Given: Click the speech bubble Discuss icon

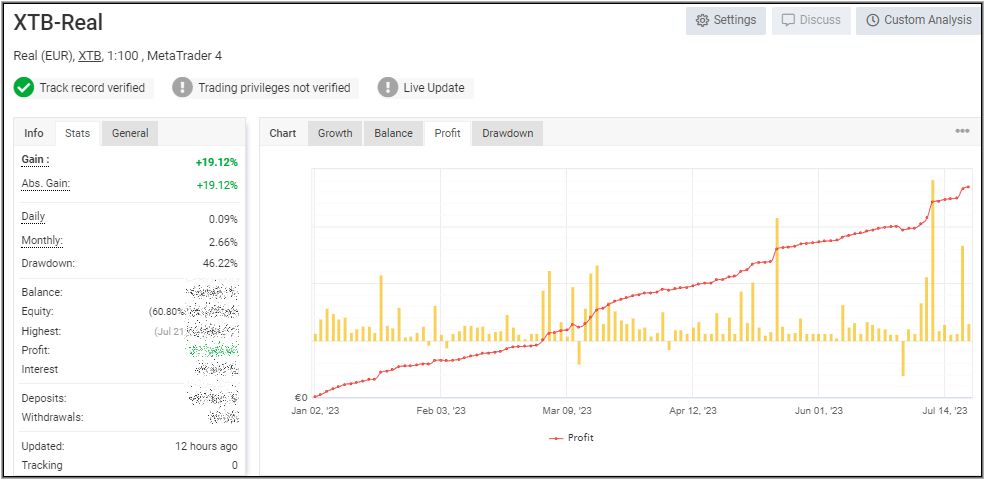Looking at the screenshot, I should tap(788, 20).
